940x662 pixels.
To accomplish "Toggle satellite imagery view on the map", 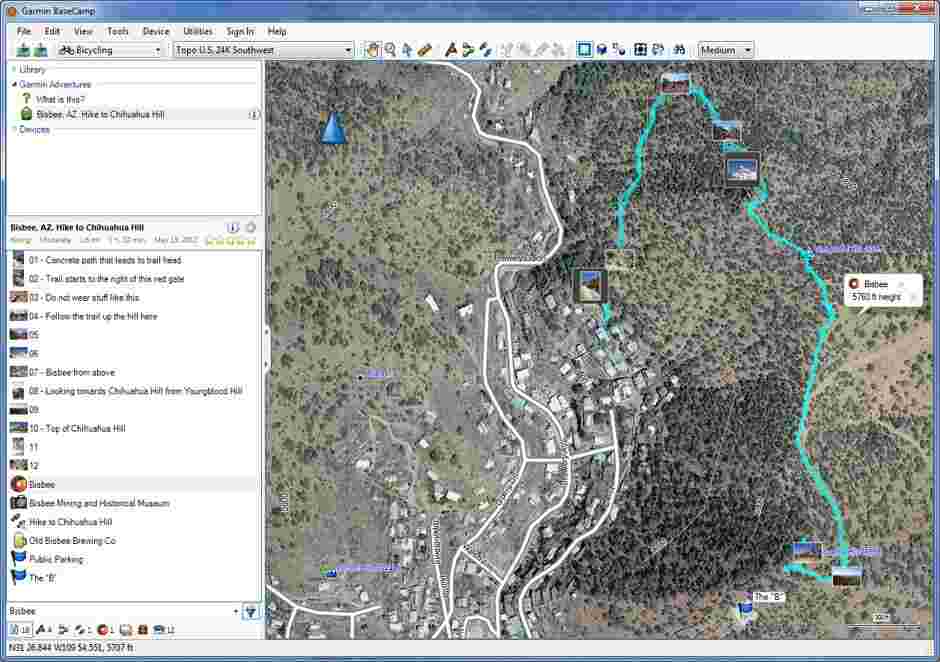I will pyautogui.click(x=601, y=49).
